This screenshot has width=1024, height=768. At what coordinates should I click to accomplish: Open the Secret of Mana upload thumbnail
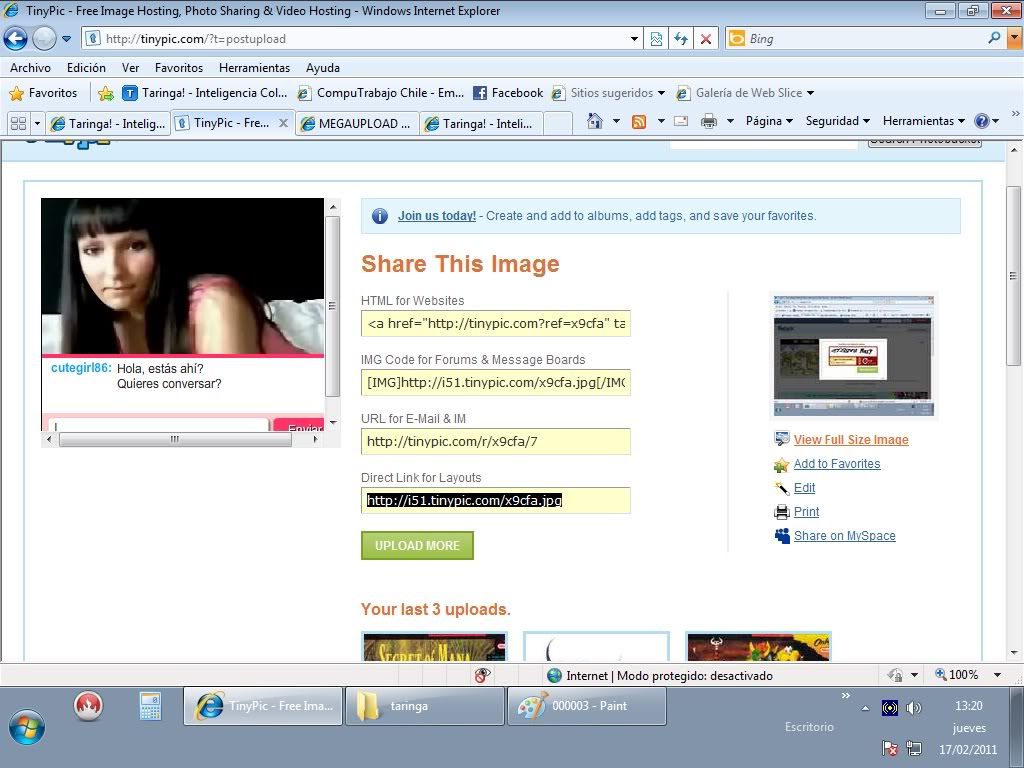point(434,647)
